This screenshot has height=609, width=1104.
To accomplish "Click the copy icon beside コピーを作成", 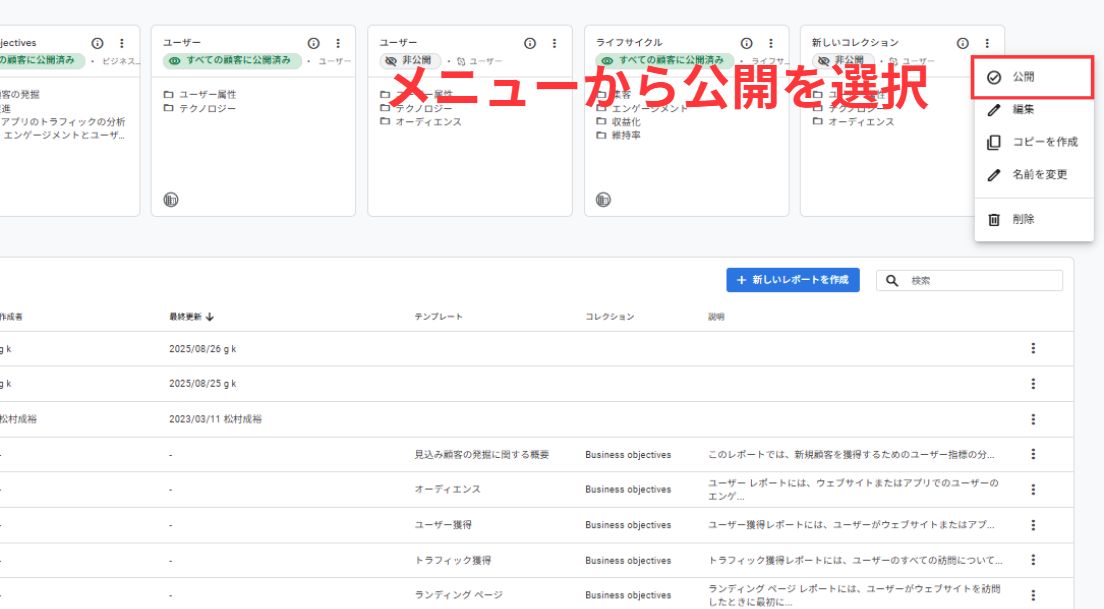I will [993, 142].
